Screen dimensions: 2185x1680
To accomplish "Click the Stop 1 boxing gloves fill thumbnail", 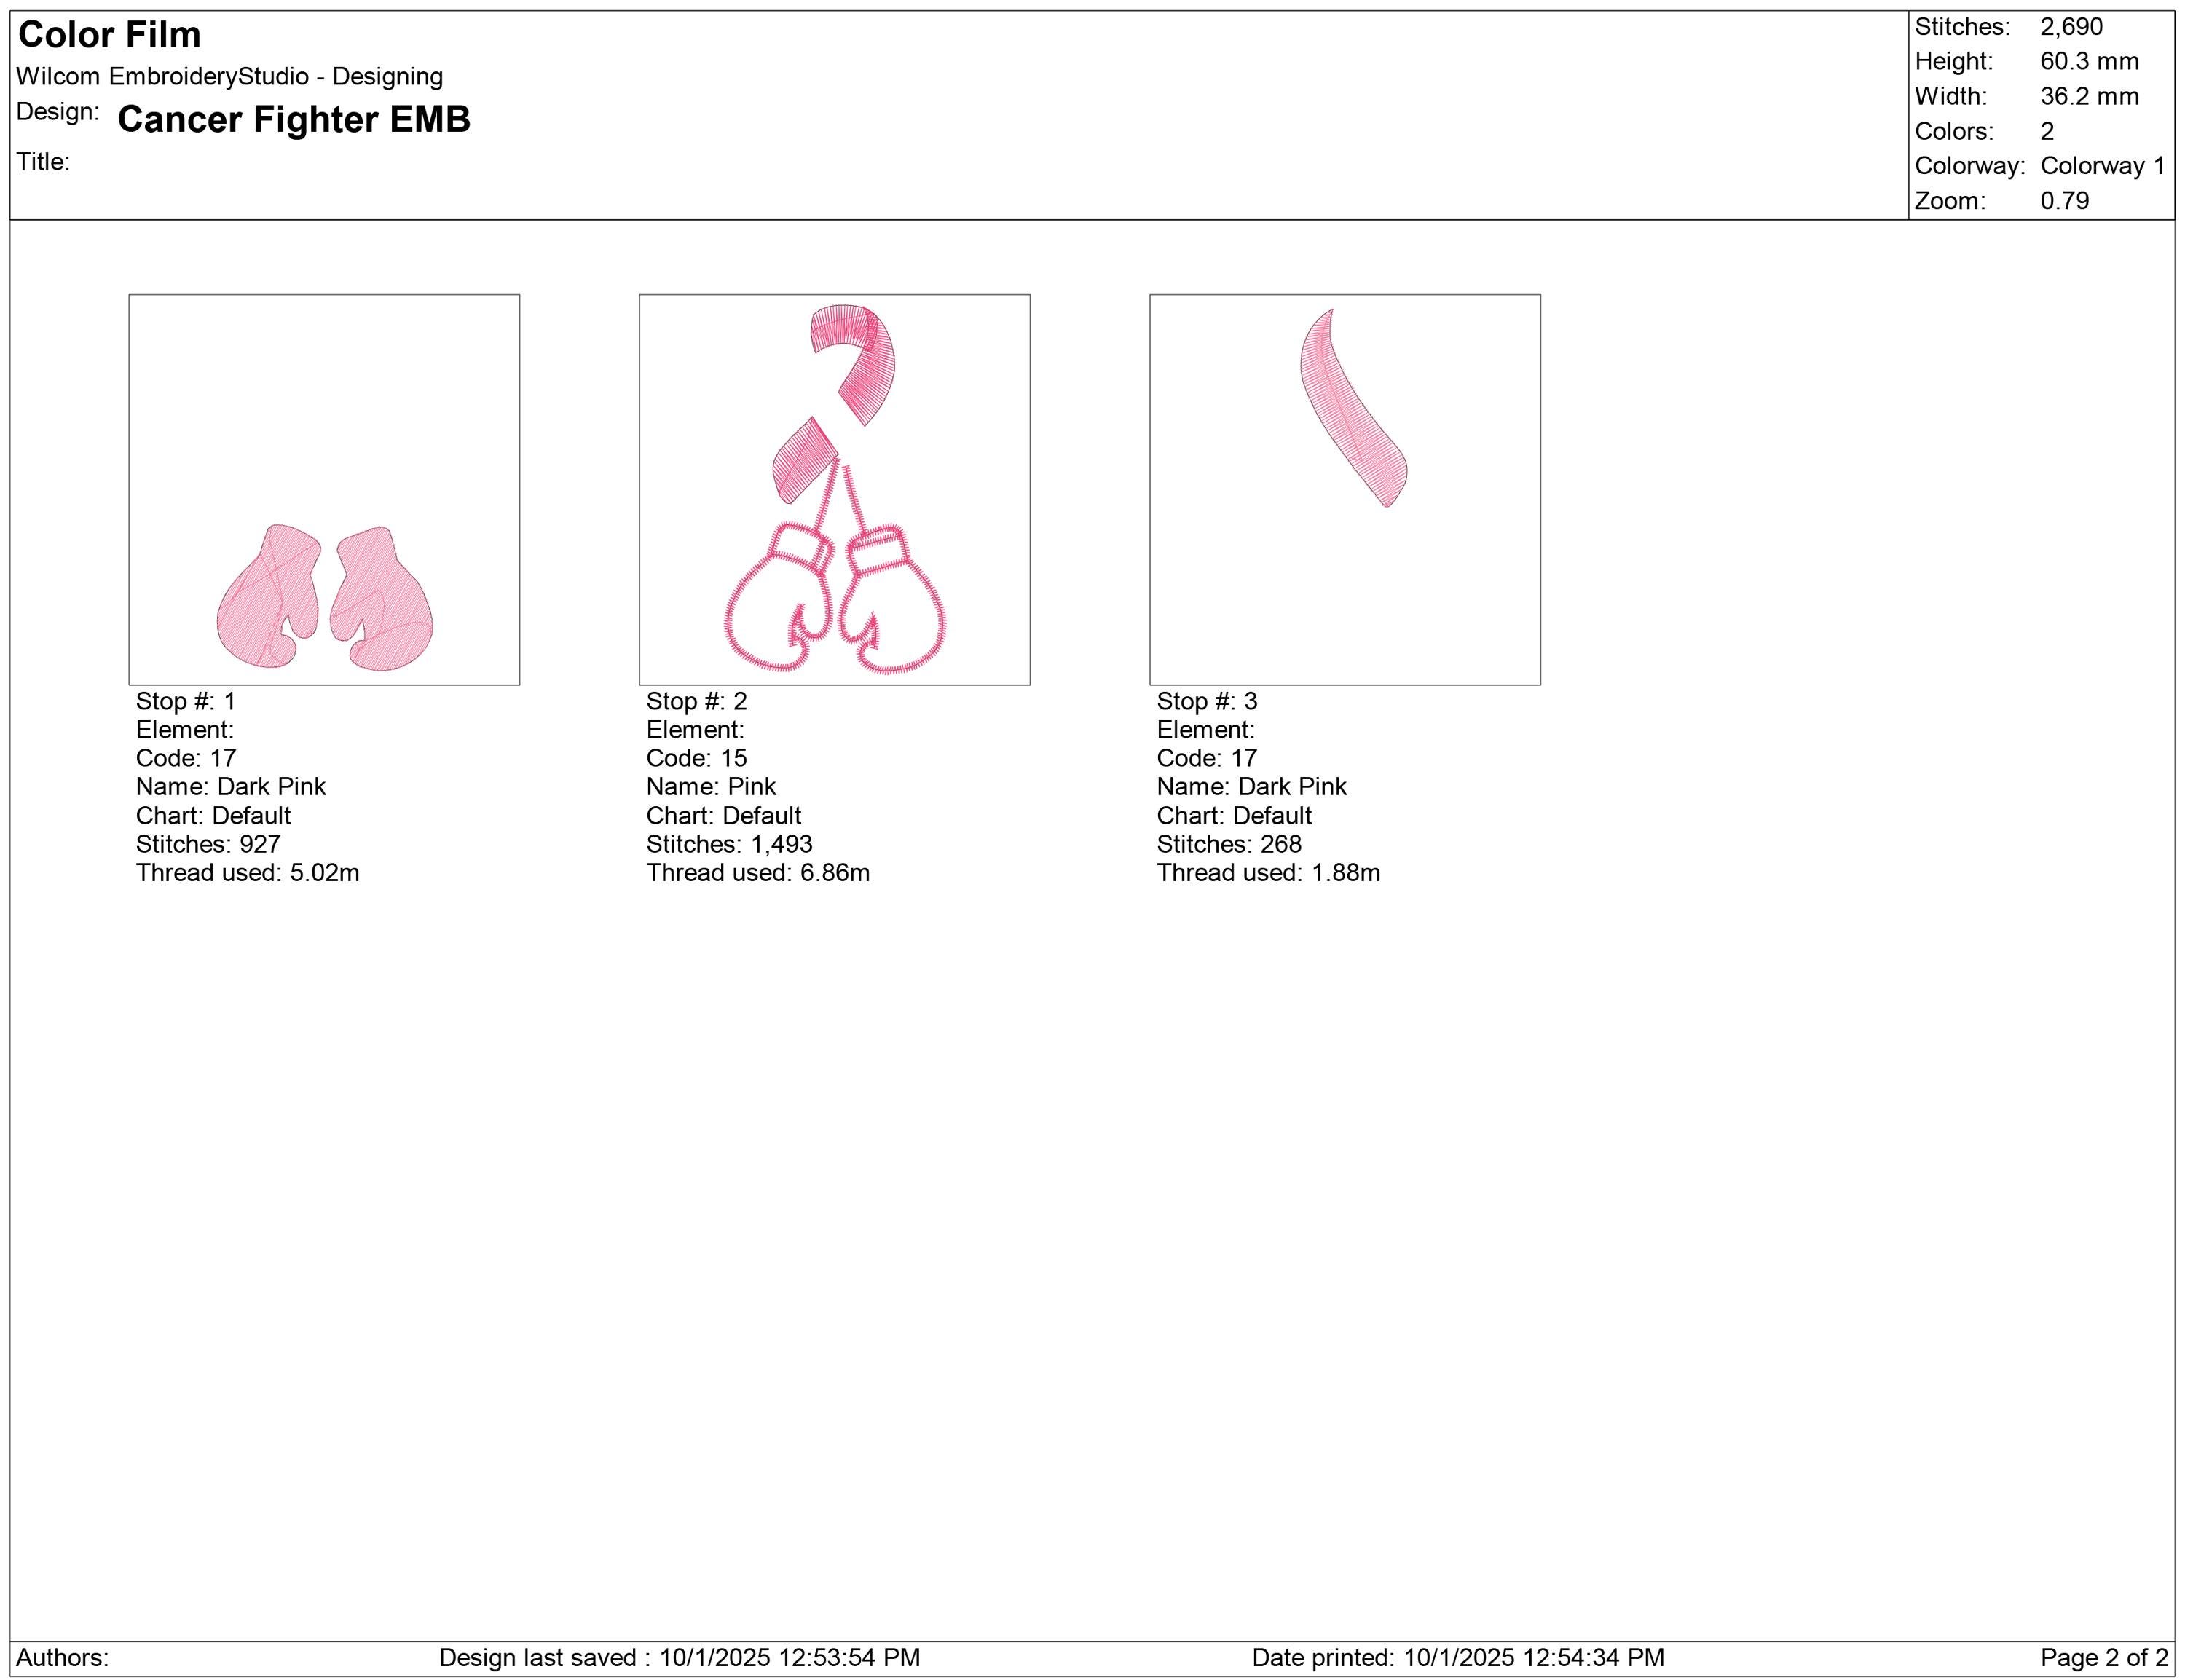I will click(x=324, y=490).
